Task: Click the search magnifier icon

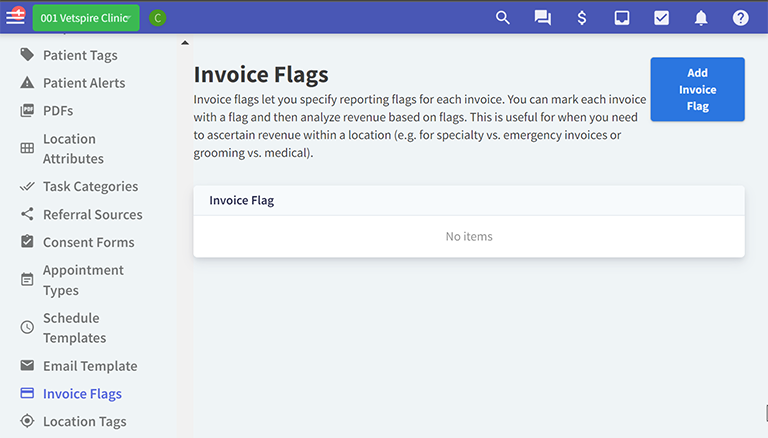Action: 503,17
